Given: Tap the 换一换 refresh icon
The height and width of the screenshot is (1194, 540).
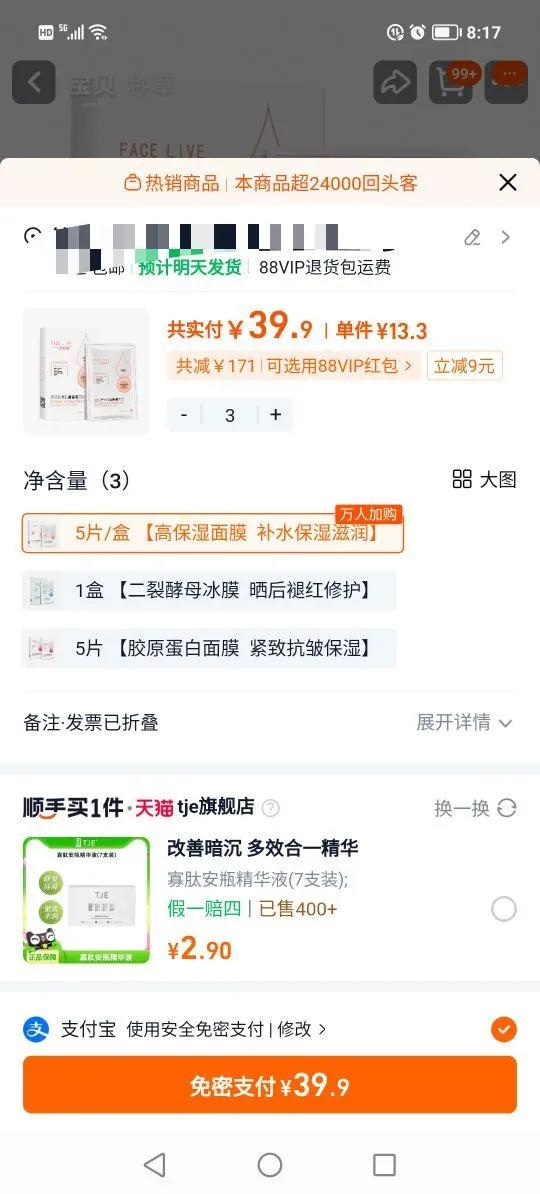Looking at the screenshot, I should click(506, 808).
